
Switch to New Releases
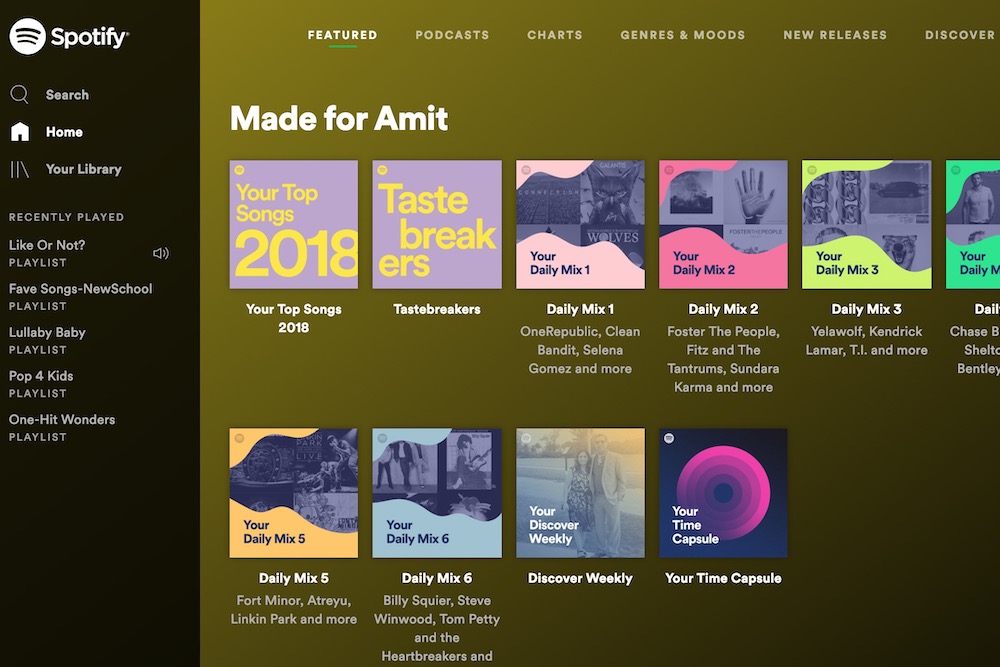[x=835, y=35]
